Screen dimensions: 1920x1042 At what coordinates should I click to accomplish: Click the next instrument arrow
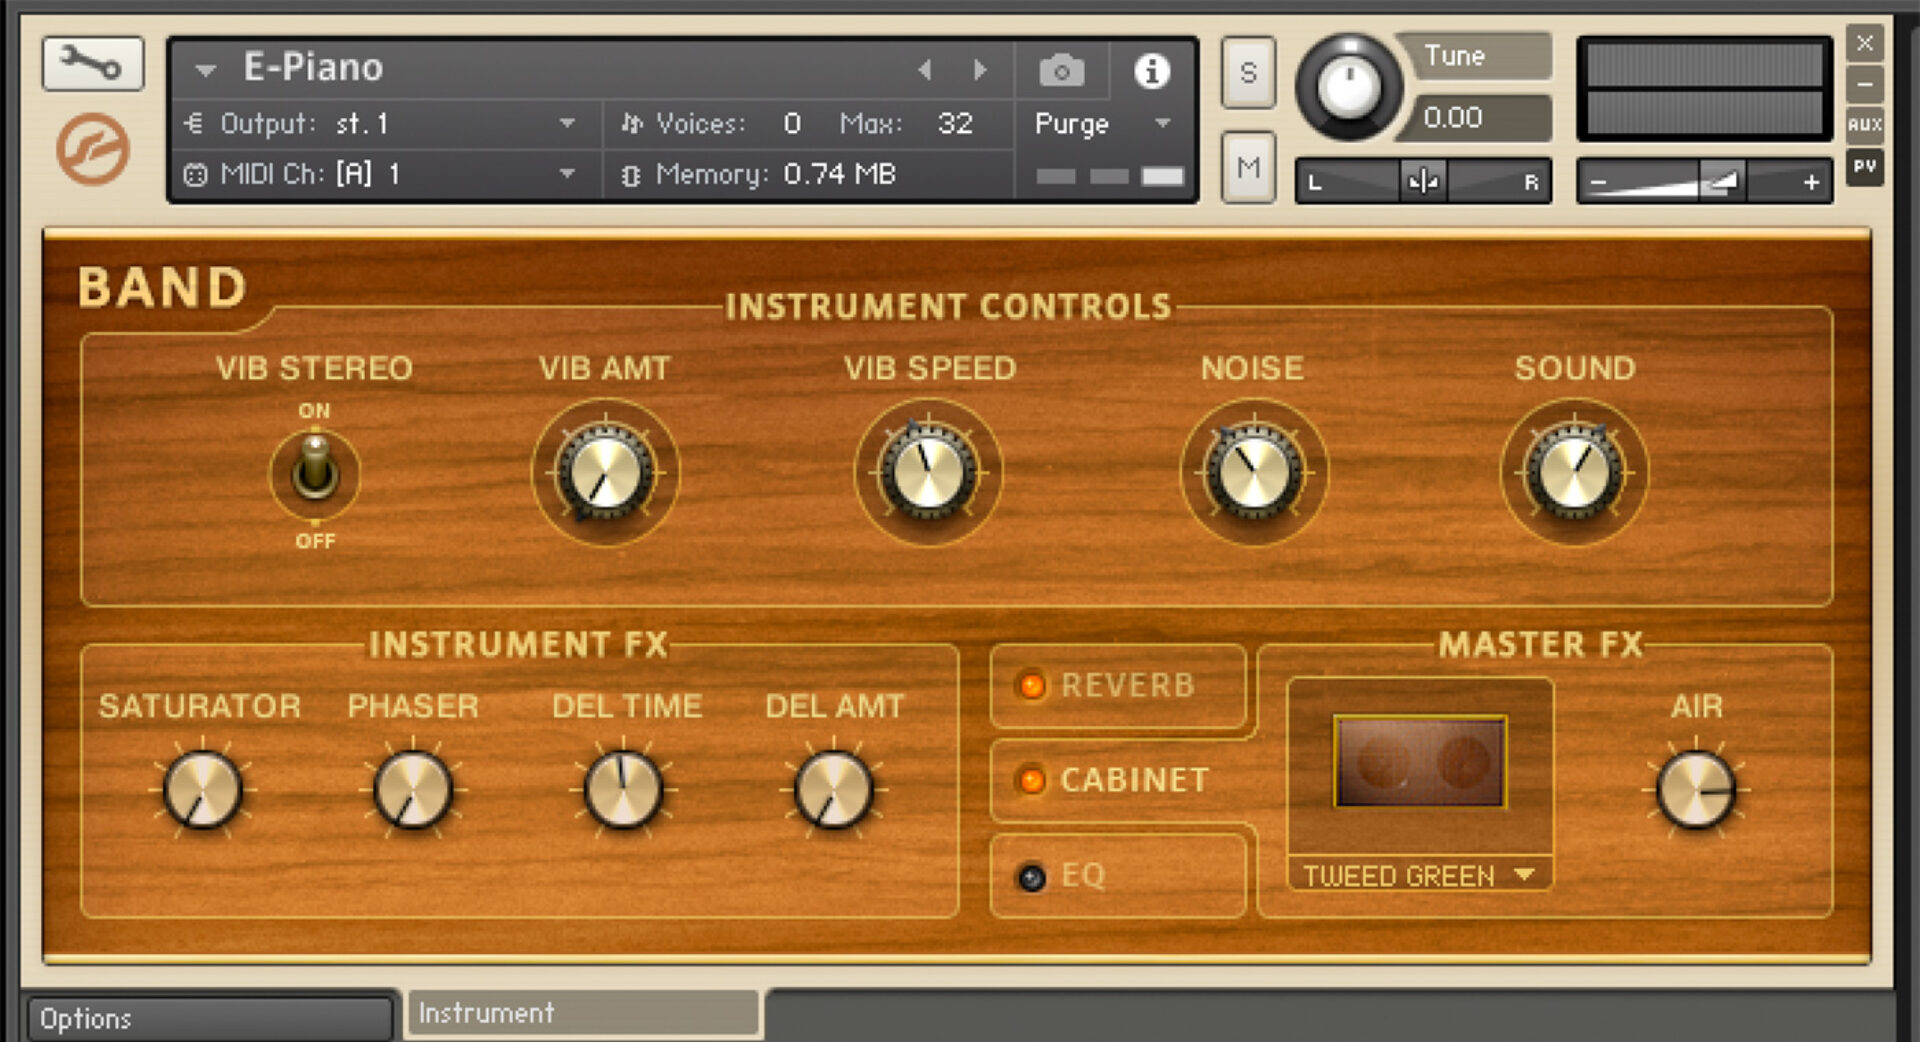click(x=980, y=70)
